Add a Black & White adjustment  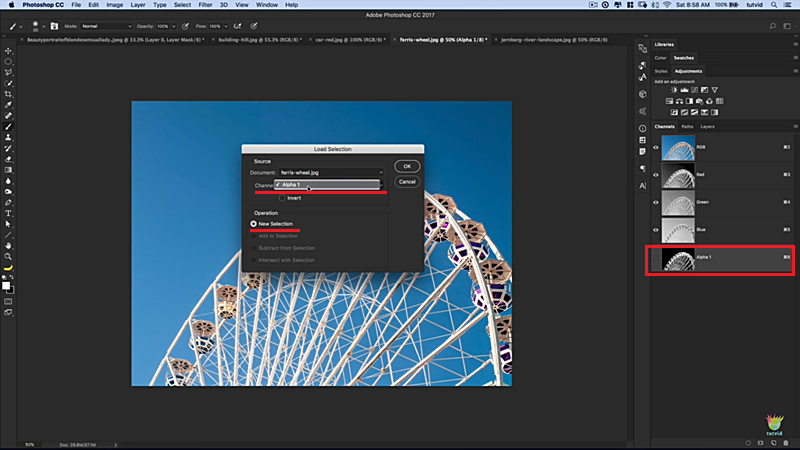point(689,101)
